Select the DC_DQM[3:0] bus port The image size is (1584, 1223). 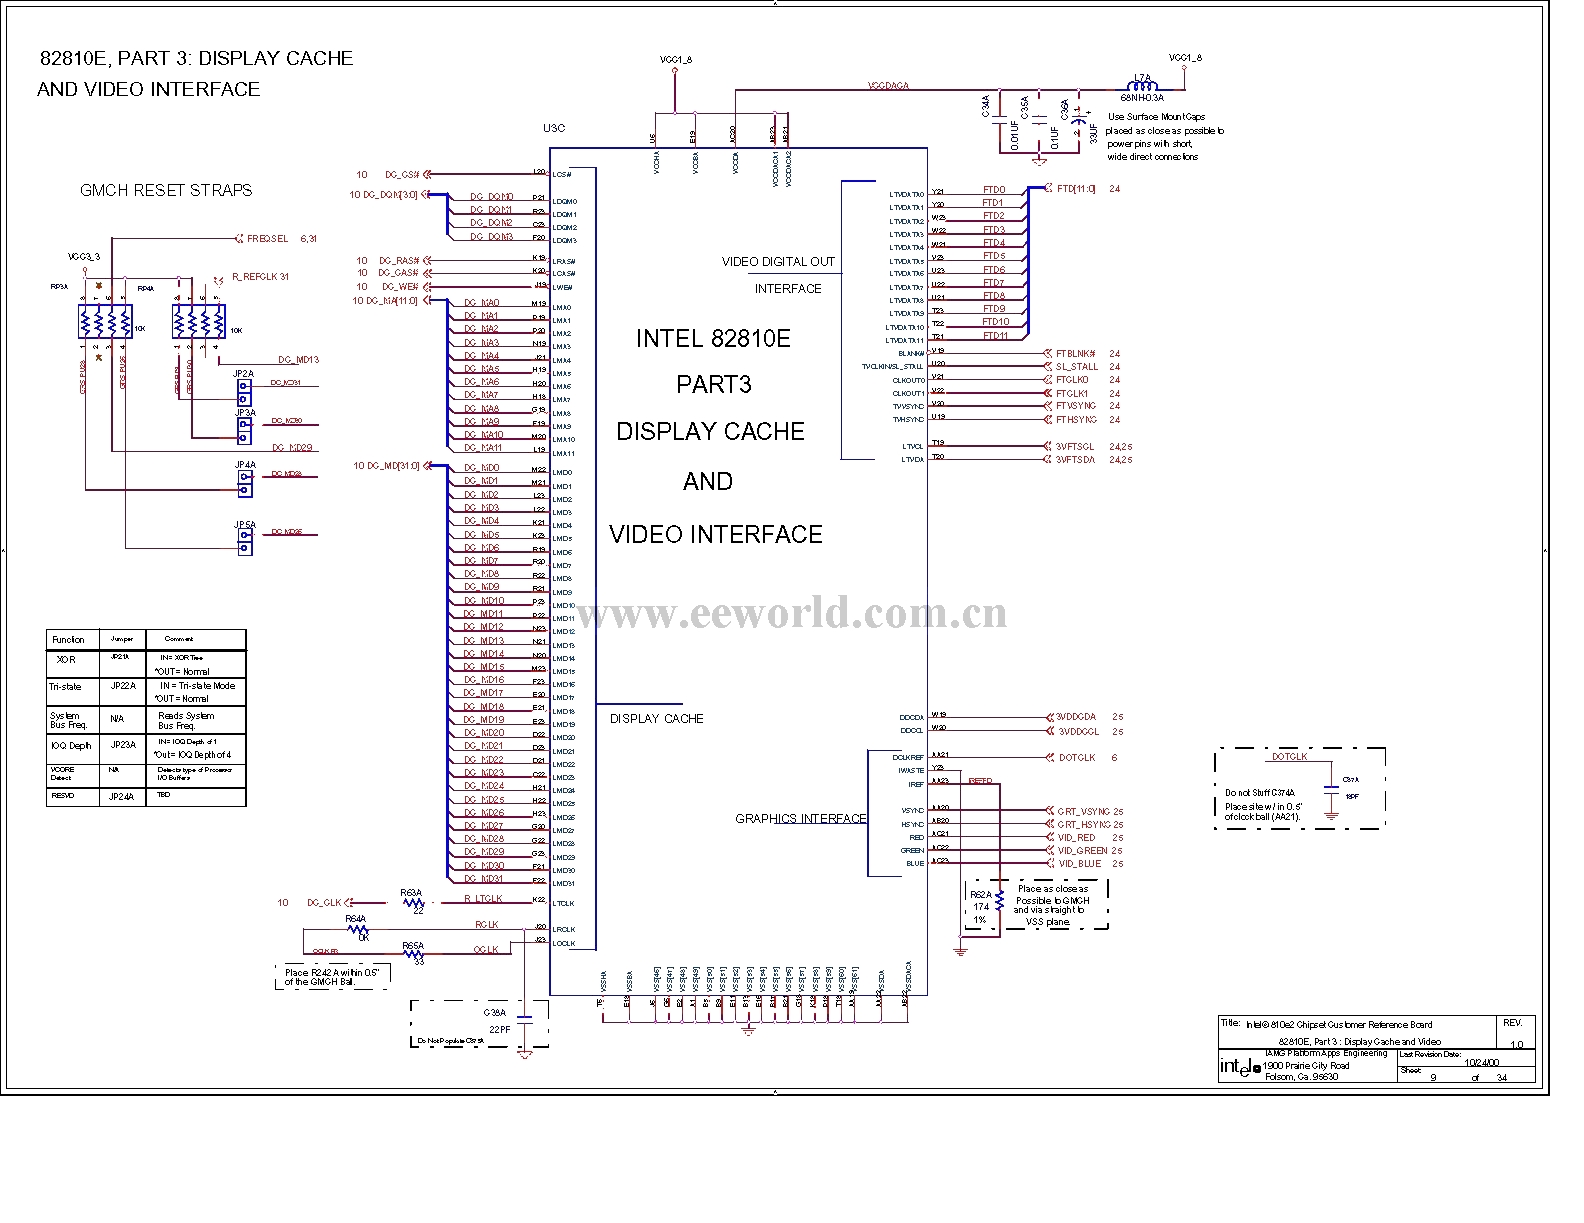coord(396,194)
